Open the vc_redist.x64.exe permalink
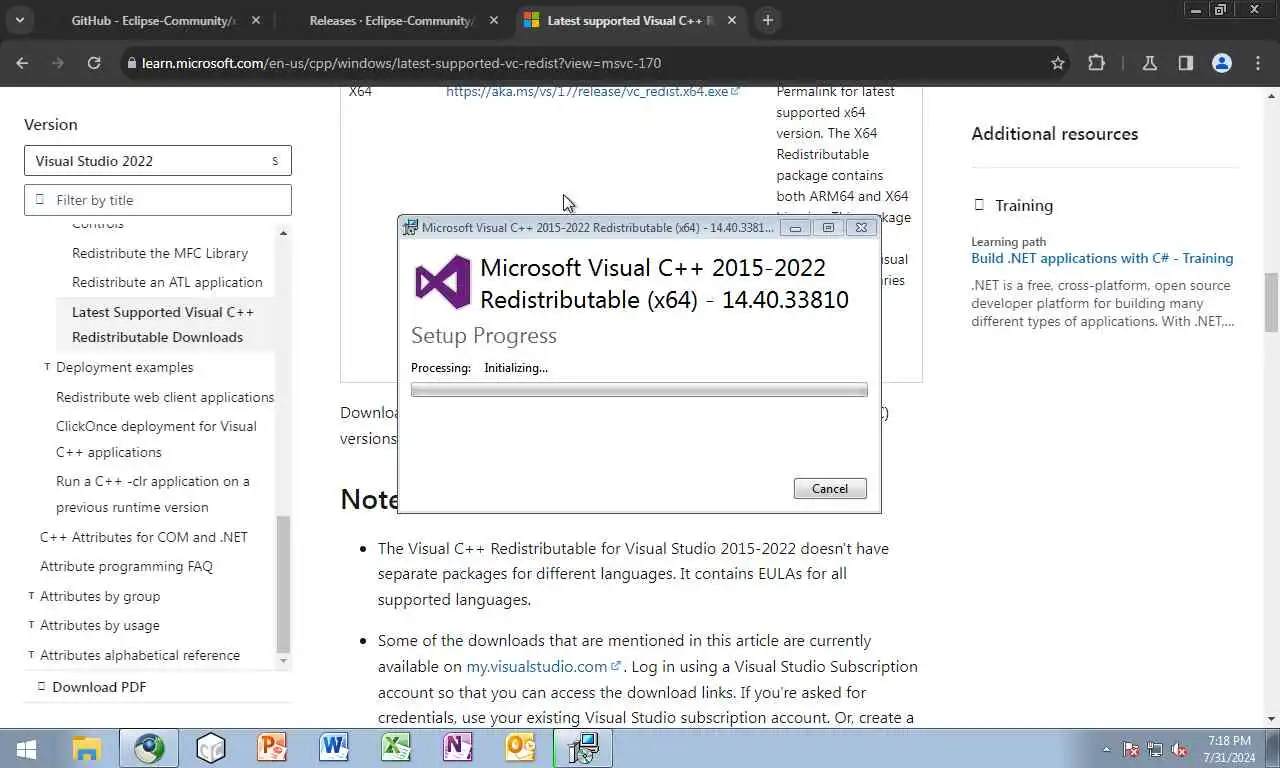The width and height of the screenshot is (1280, 768). (x=593, y=92)
